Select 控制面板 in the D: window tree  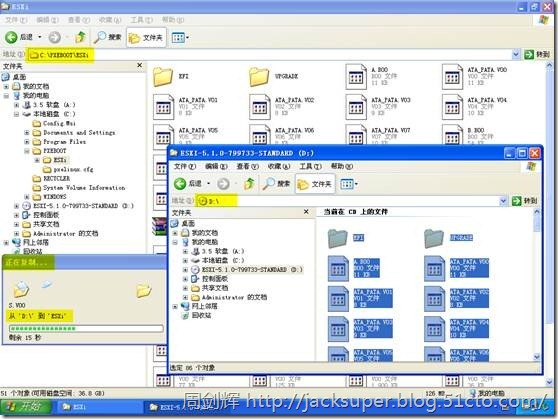[x=209, y=279]
